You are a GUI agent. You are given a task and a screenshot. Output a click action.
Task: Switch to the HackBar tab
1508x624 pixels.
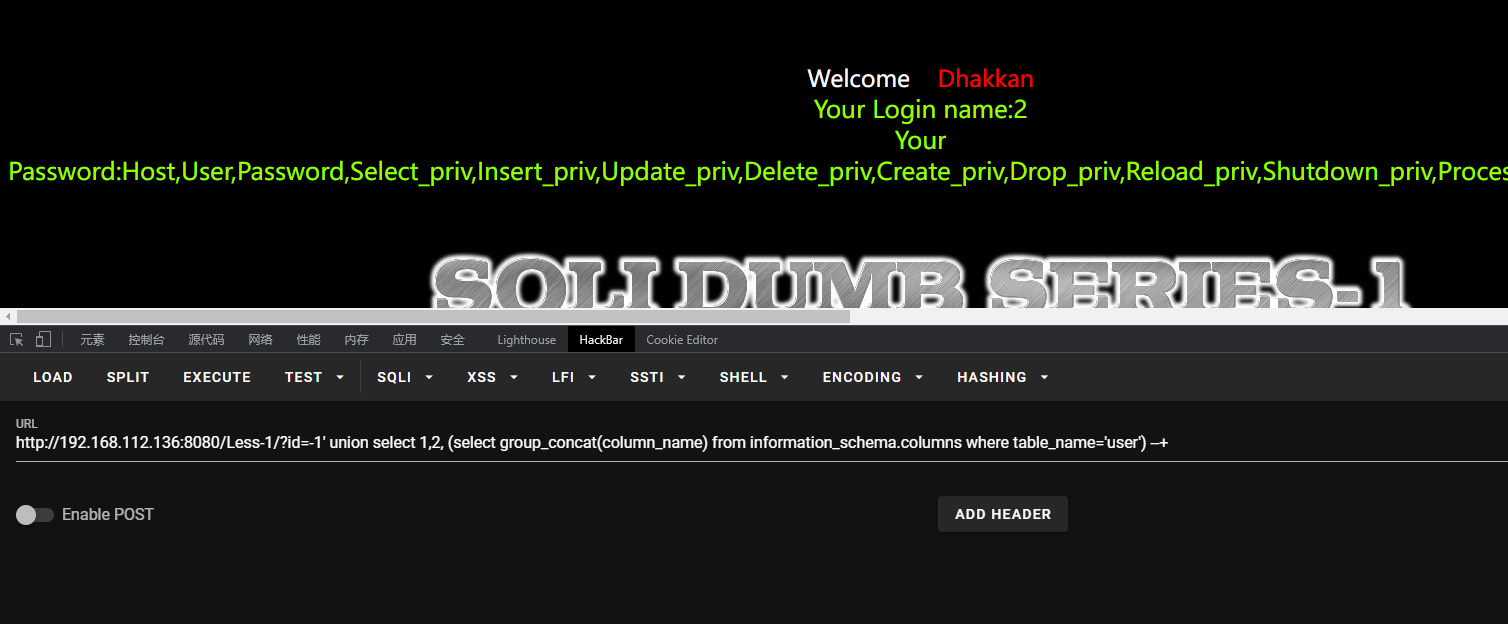(601, 340)
